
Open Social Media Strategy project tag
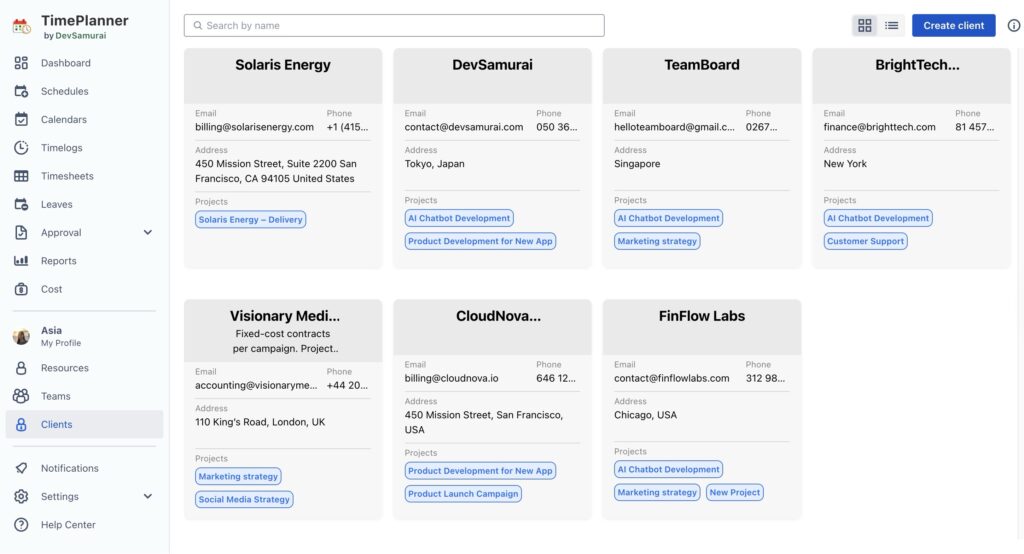(244, 499)
